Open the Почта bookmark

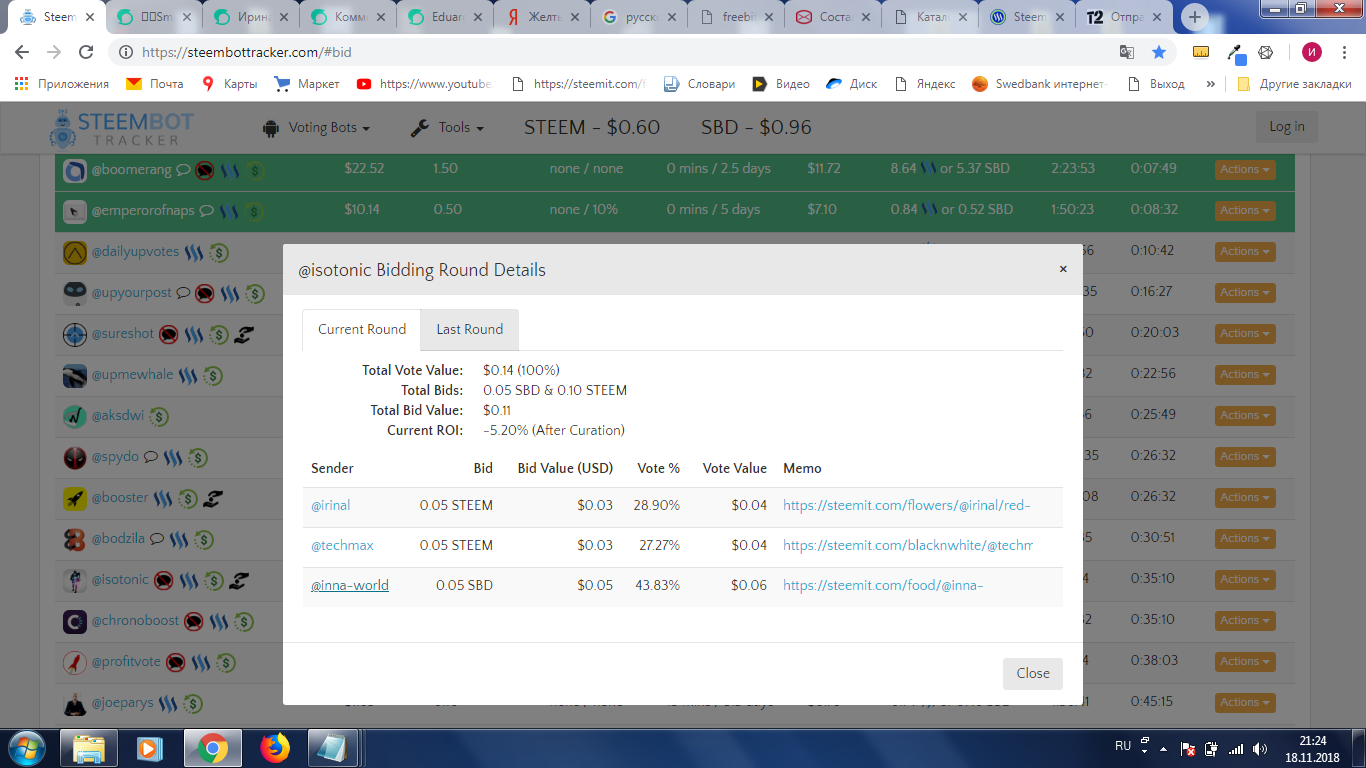point(154,84)
